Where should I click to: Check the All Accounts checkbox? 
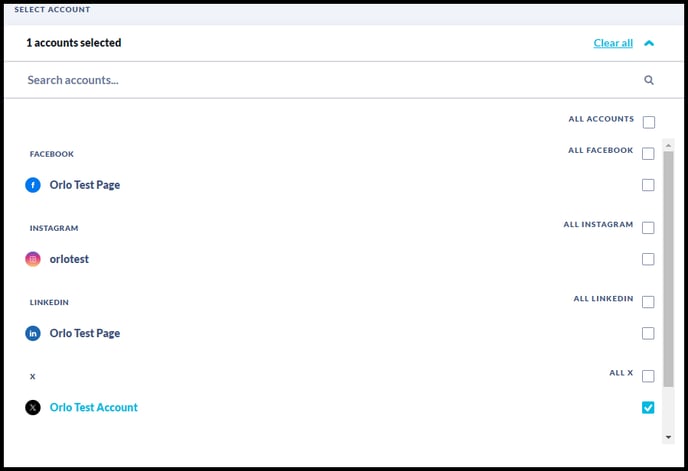(649, 122)
